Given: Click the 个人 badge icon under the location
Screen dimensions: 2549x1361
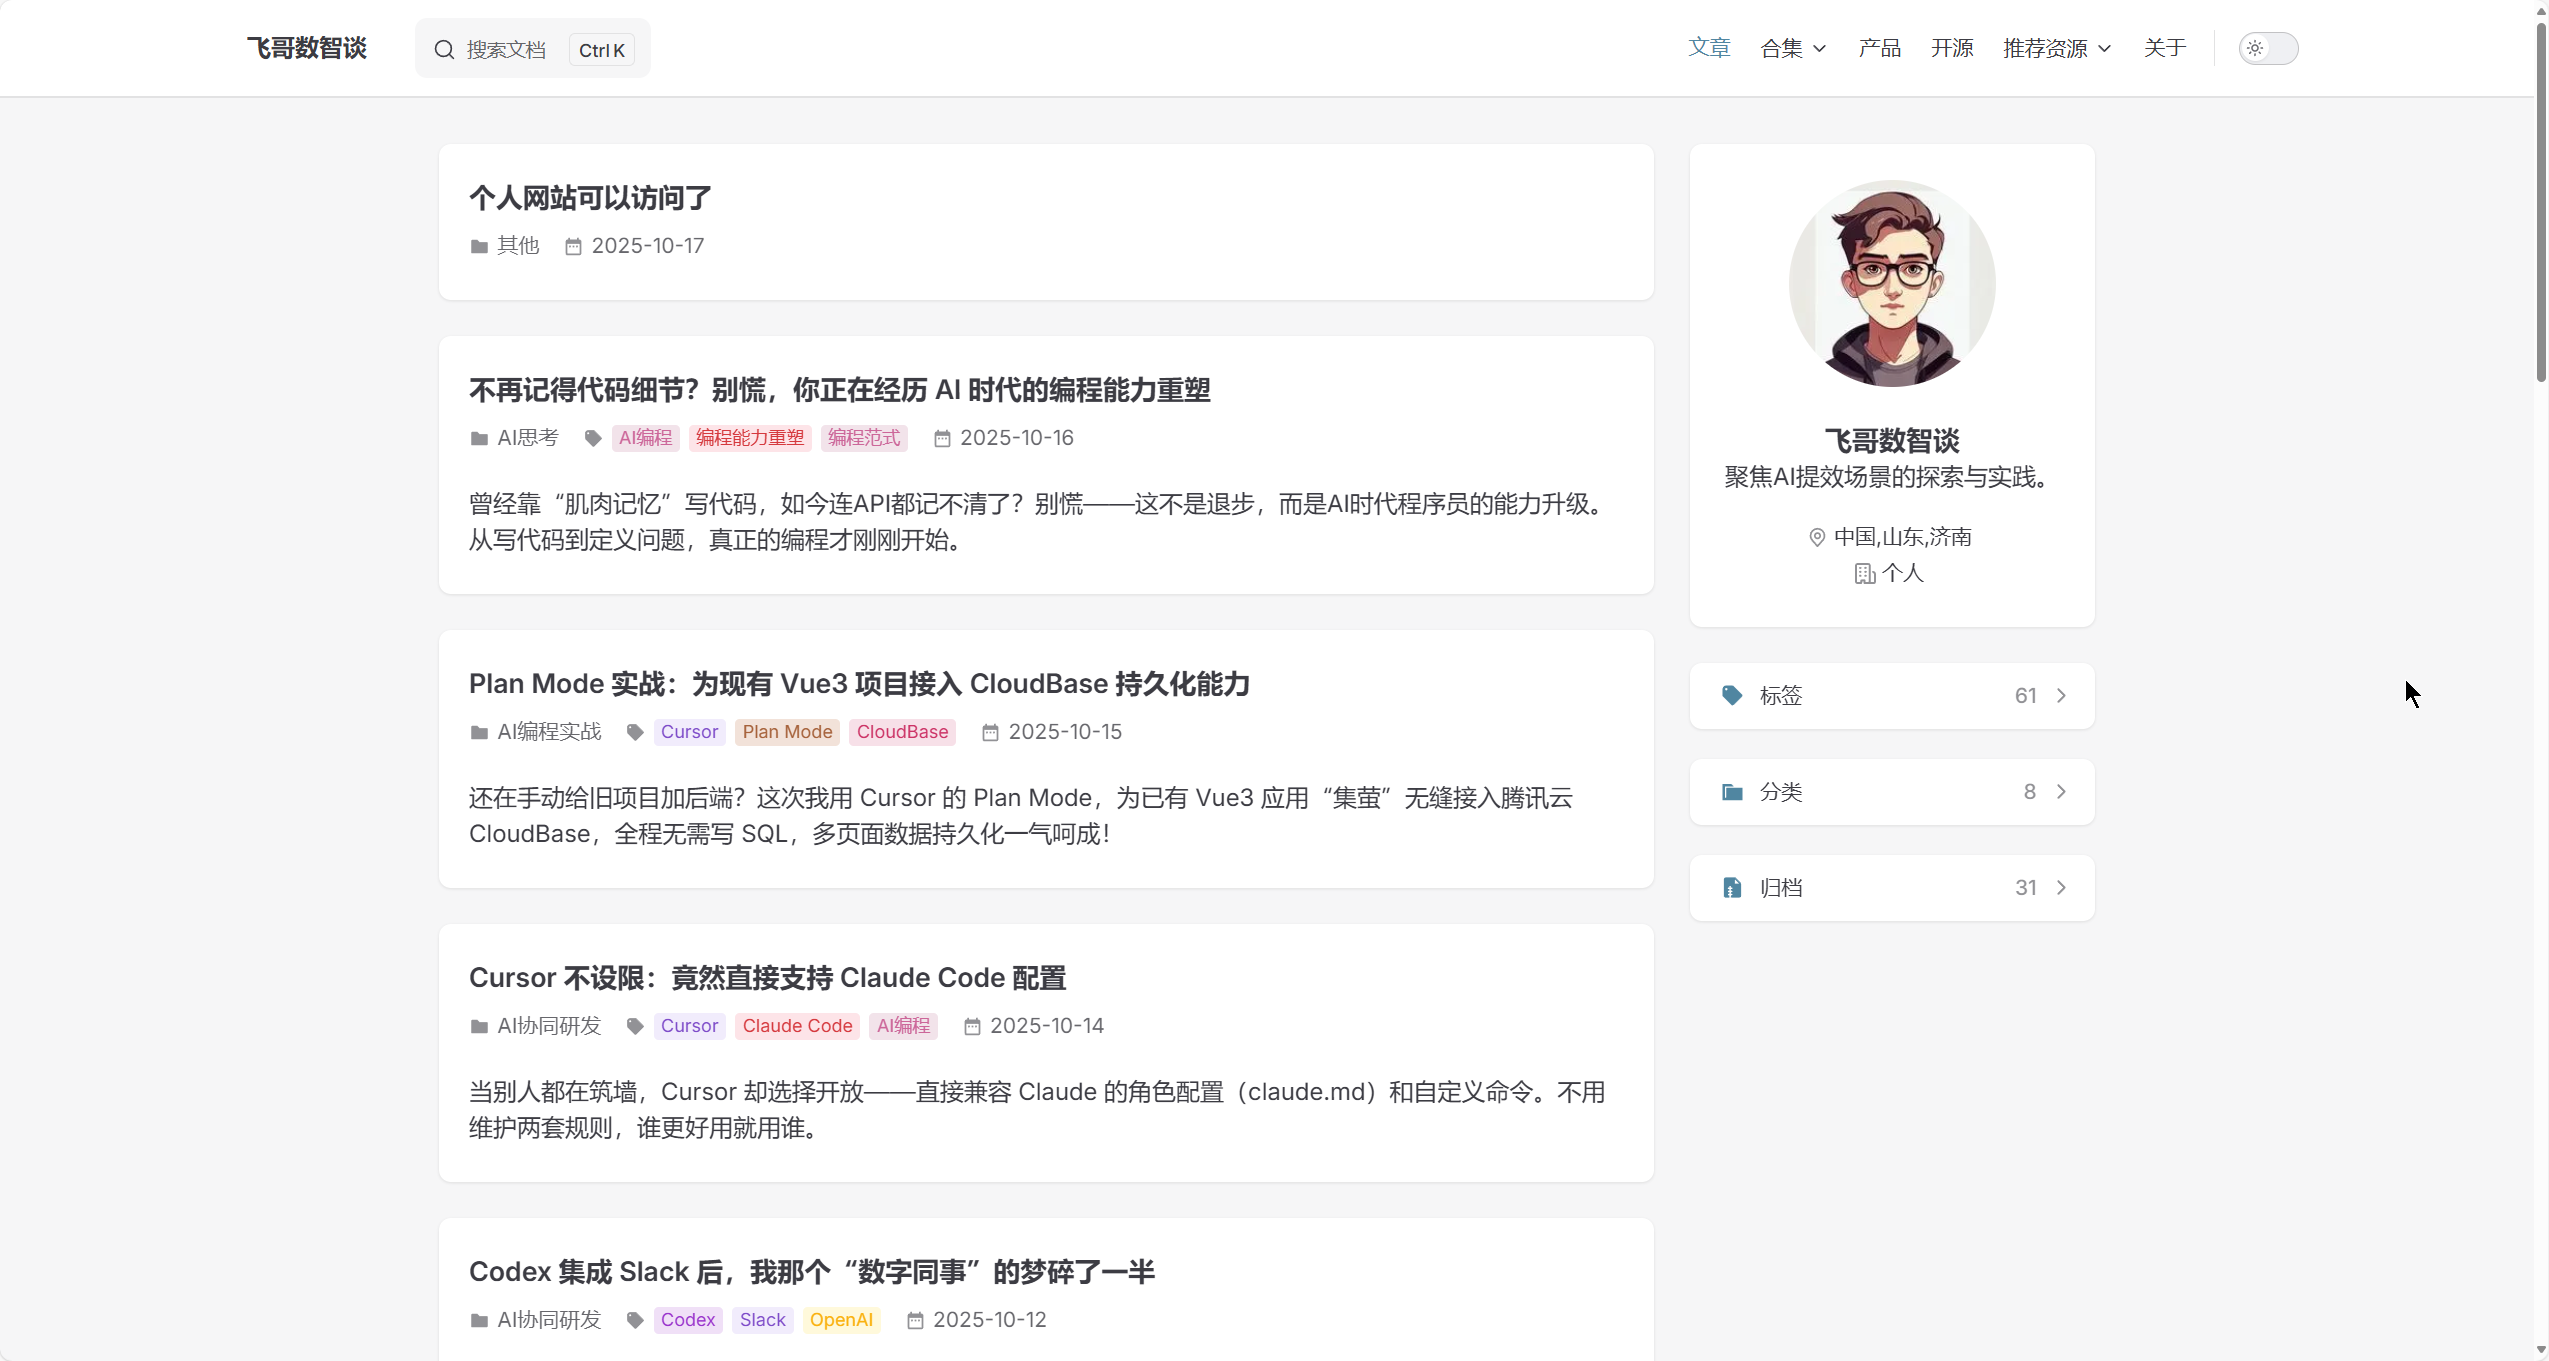Looking at the screenshot, I should tap(1864, 574).
